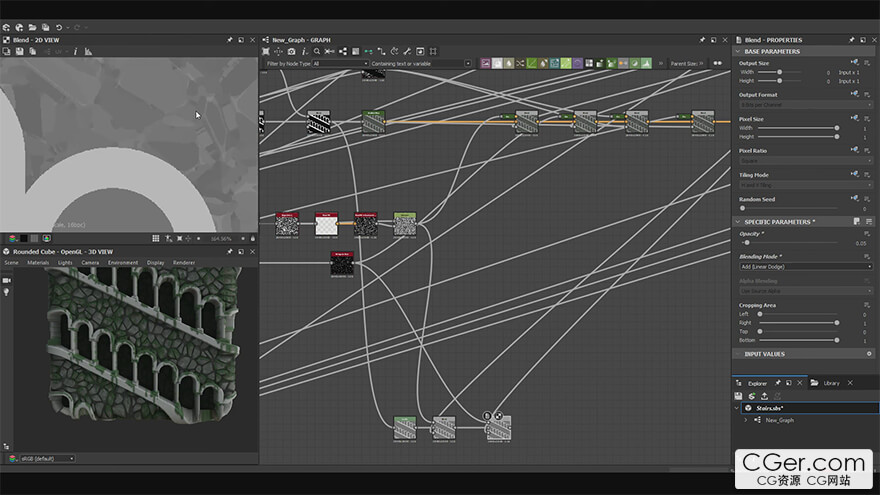The height and width of the screenshot is (495, 880).
Task: Expand the New_Graph tree item in Explorer
Action: click(x=745, y=420)
